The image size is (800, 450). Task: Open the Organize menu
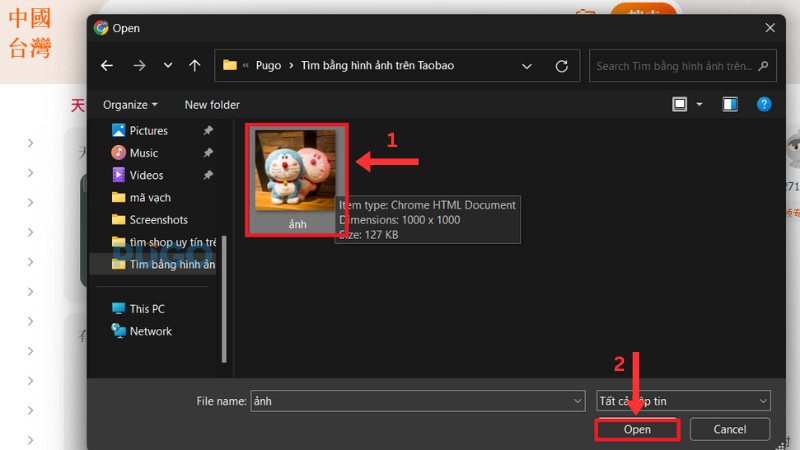point(130,105)
